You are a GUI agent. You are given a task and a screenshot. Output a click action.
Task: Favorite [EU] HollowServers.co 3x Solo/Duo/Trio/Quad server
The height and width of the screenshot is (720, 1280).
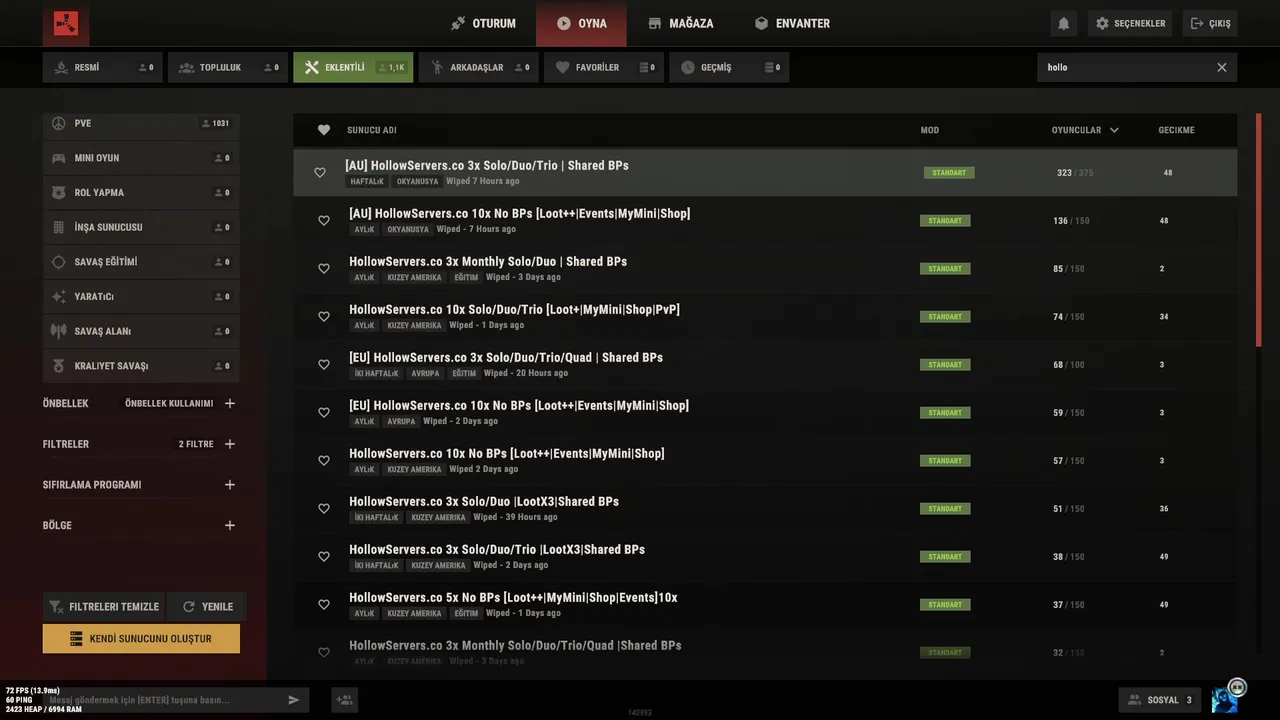324,365
